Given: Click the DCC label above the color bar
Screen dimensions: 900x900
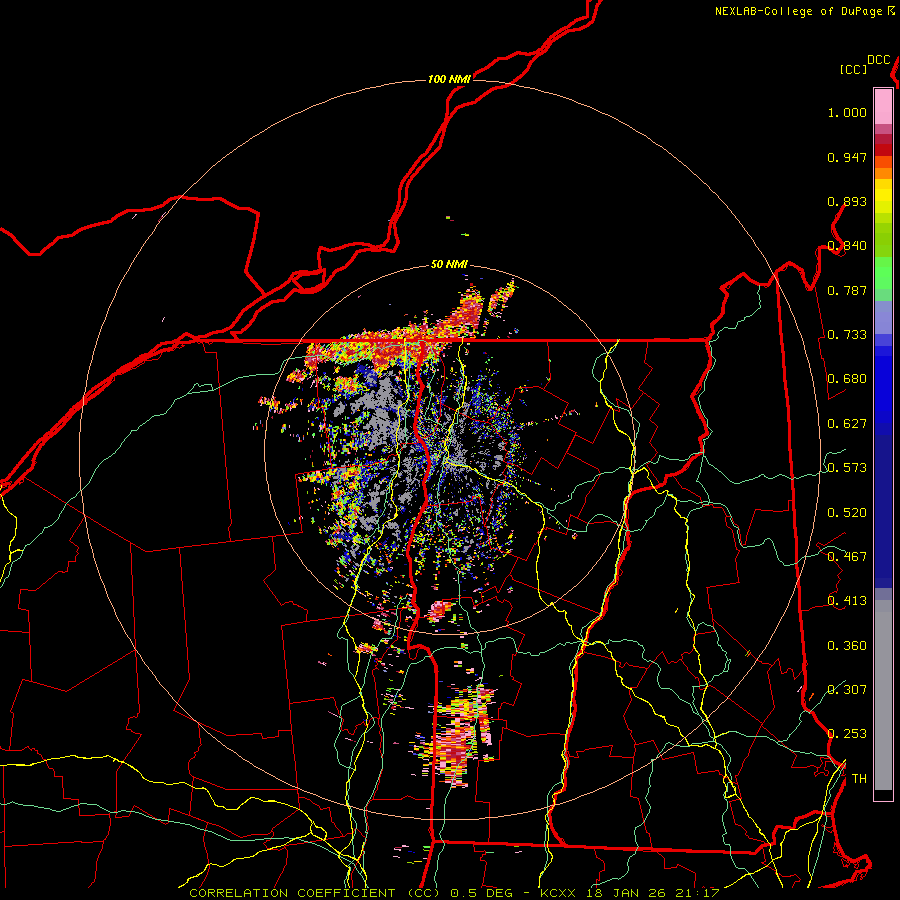Looking at the screenshot, I should pyautogui.click(x=878, y=60).
